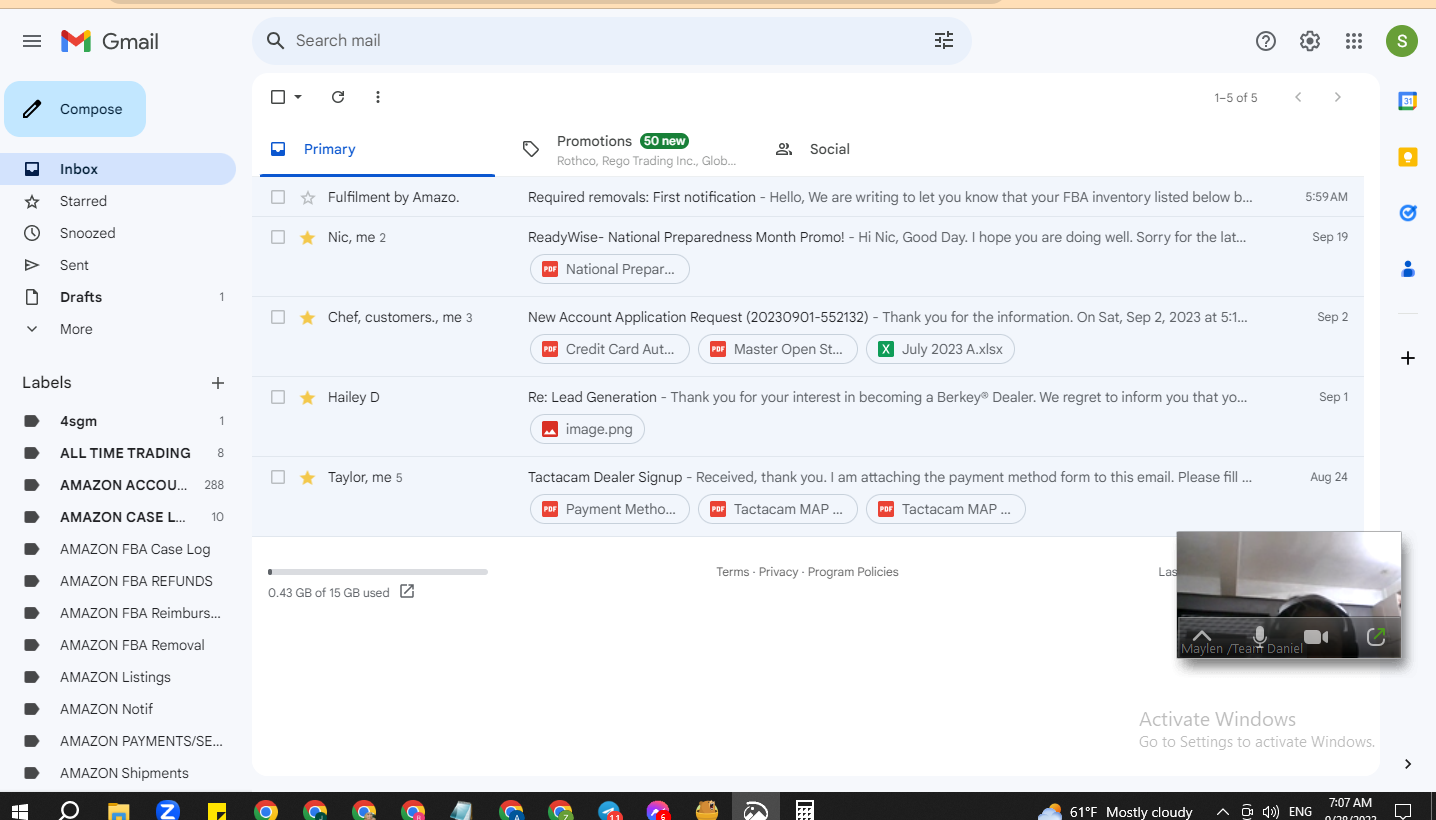
Task: Open the More options three-dot menu
Action: pos(378,97)
